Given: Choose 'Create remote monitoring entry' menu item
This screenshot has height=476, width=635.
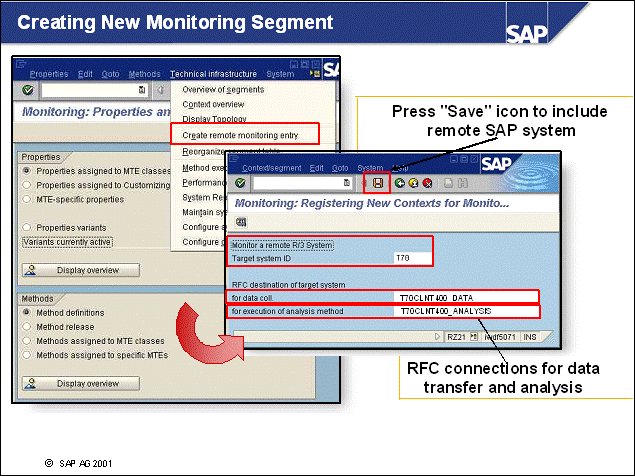Looking at the screenshot, I should click(244, 133).
